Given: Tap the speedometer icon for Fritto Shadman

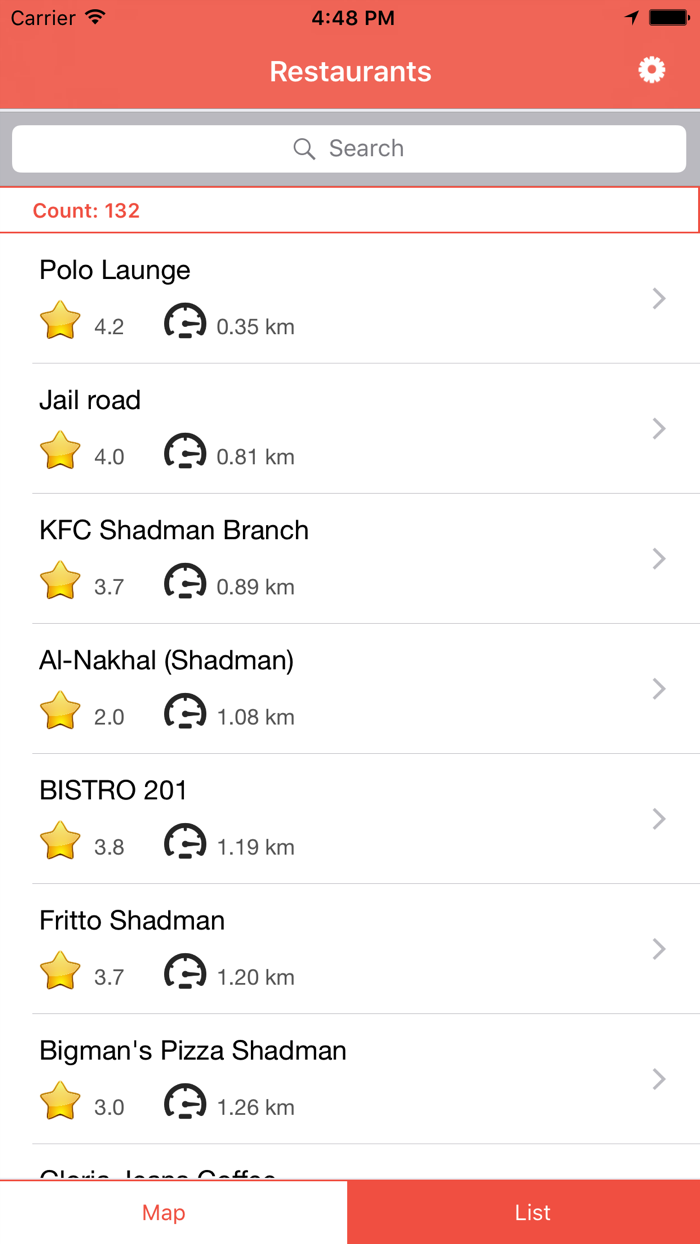Looking at the screenshot, I should [185, 970].
